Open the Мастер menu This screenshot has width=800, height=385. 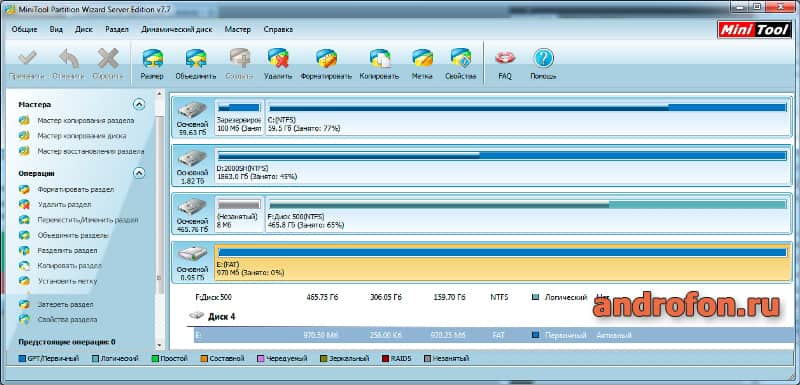[238, 30]
